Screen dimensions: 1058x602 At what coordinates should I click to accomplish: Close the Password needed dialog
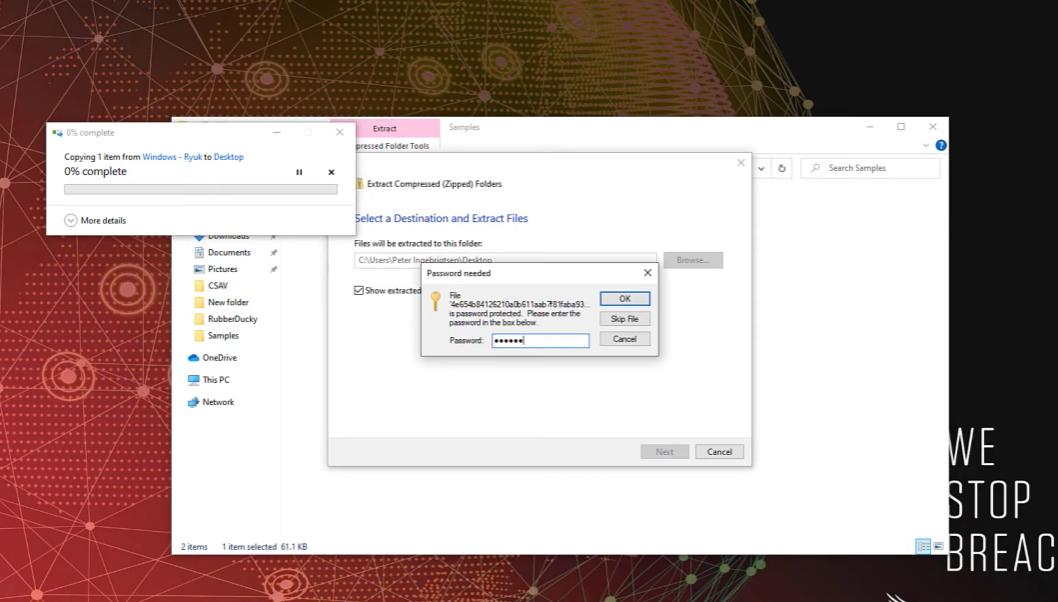point(648,273)
